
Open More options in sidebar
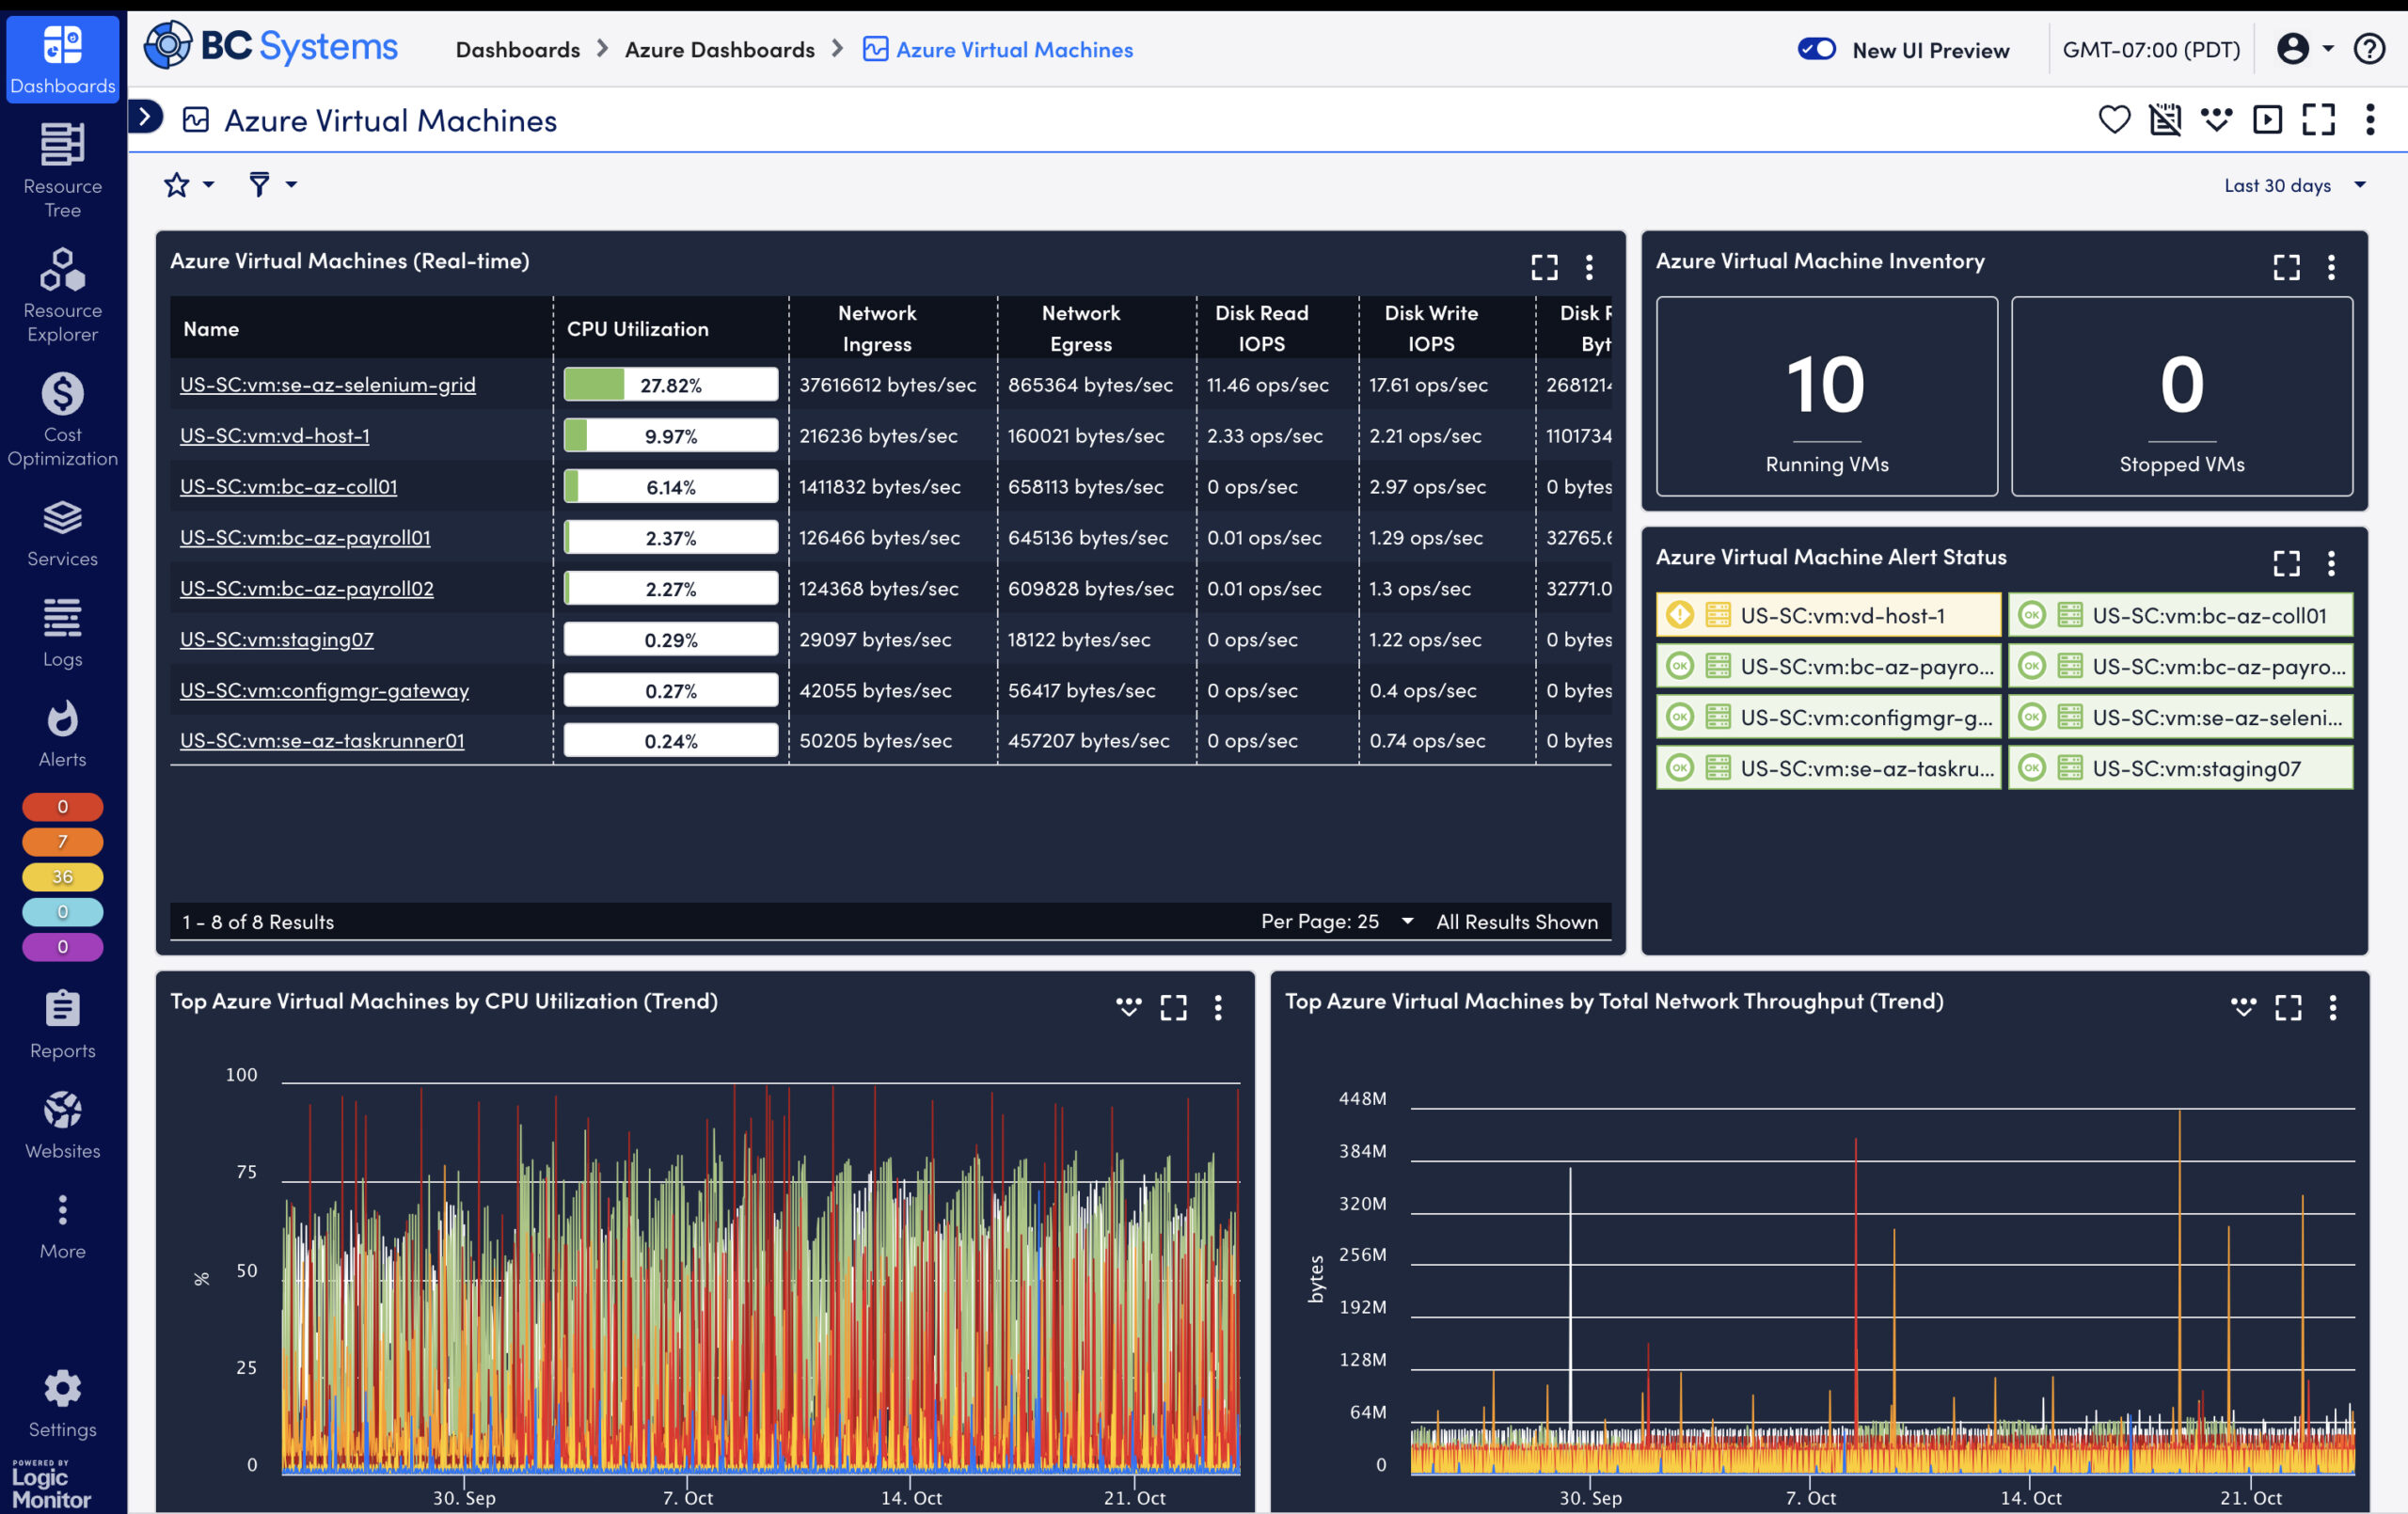point(62,1226)
